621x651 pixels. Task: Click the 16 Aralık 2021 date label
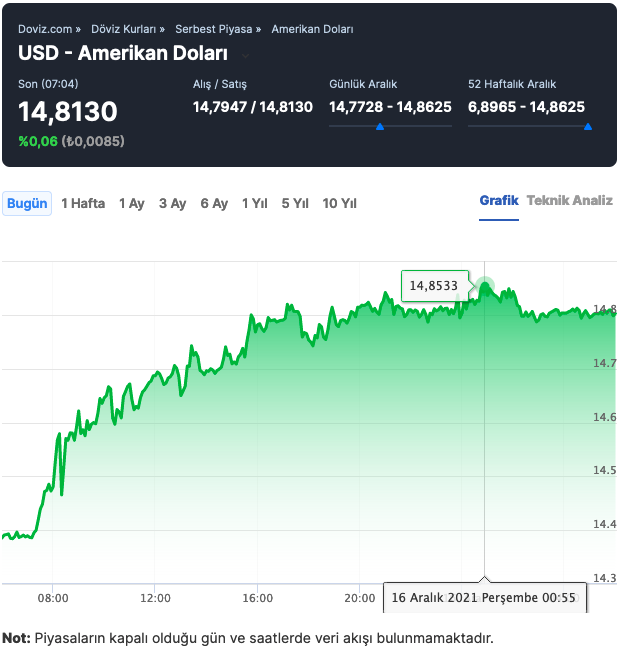484,597
